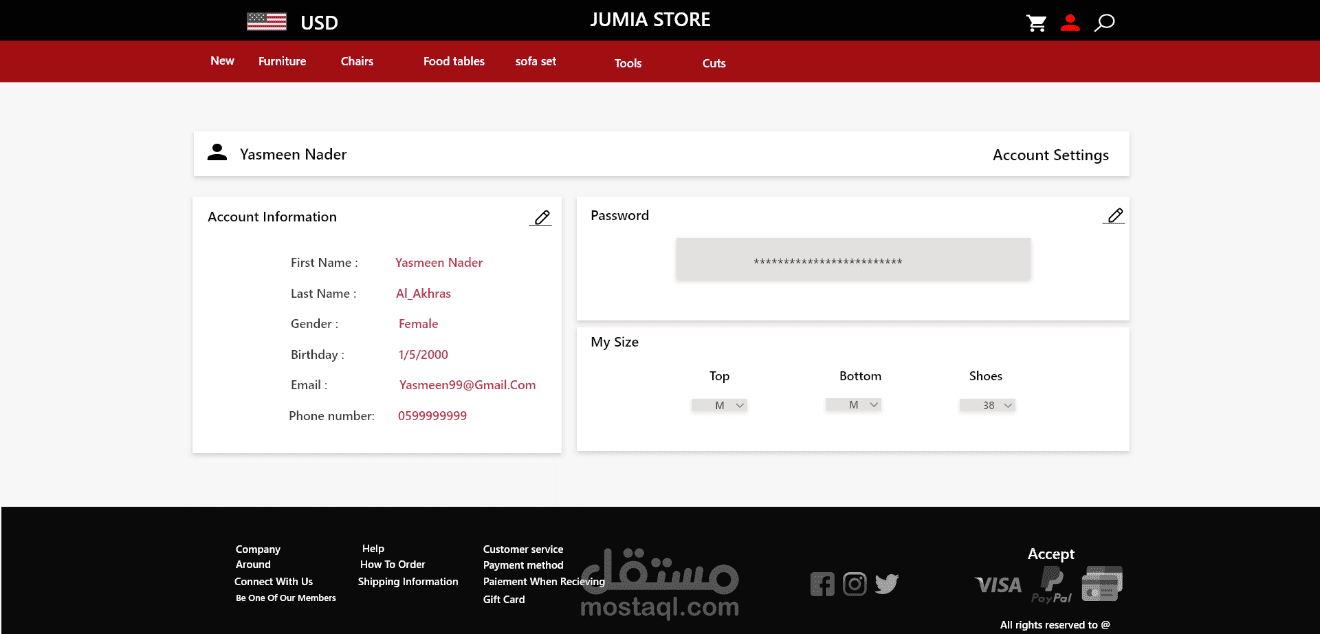Select the First Name value Yasmeen Nader

(439, 263)
